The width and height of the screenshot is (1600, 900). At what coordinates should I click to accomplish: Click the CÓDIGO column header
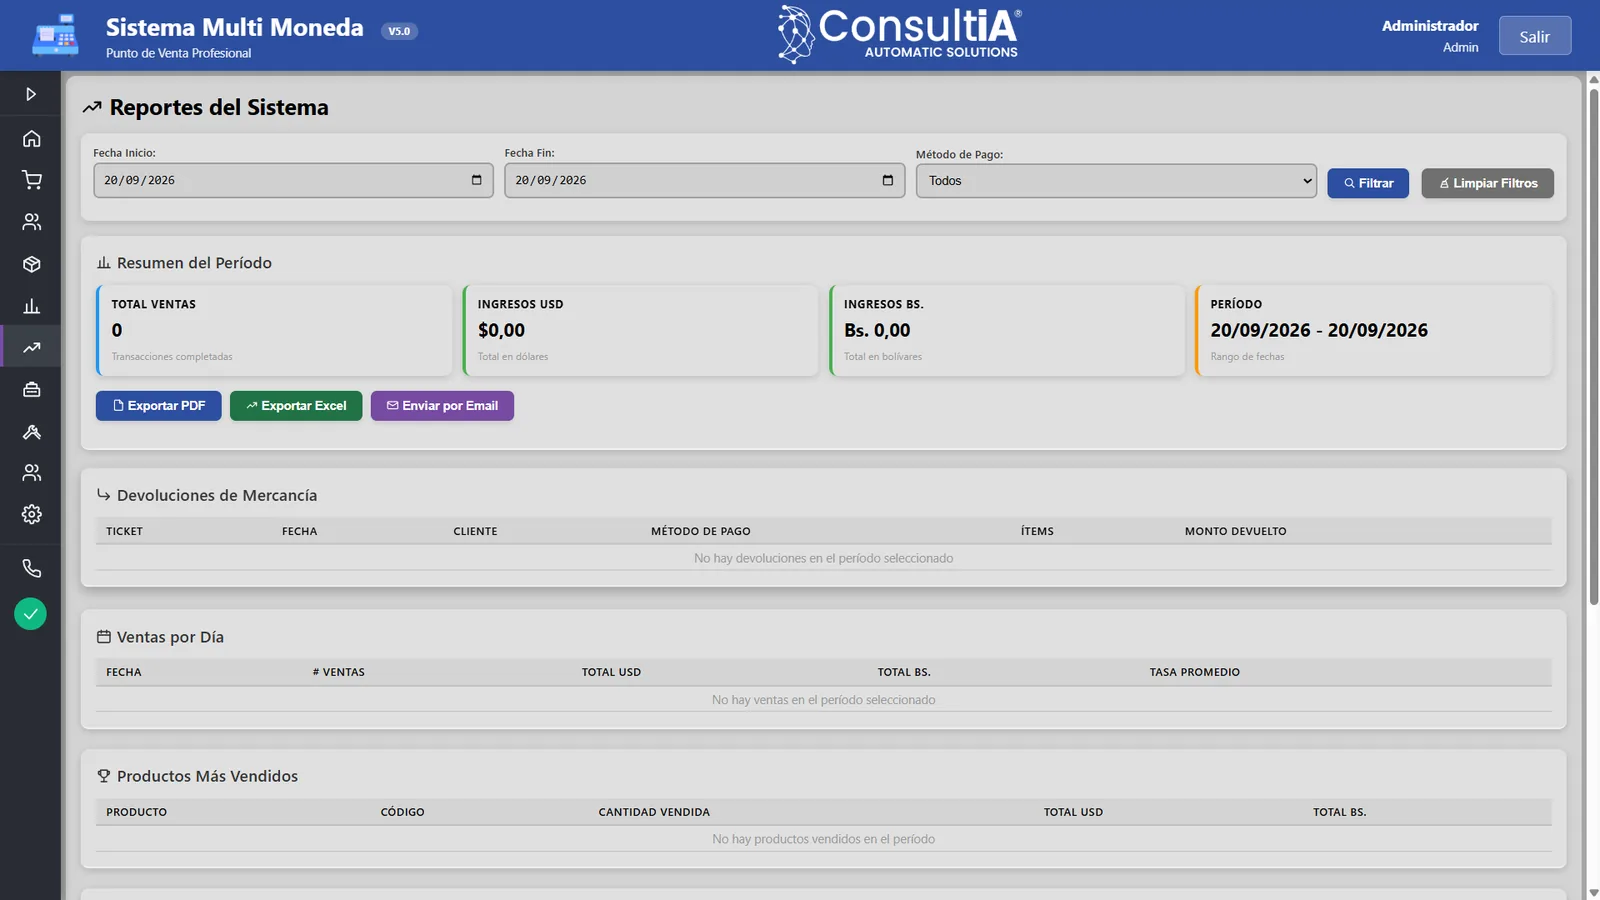(x=402, y=812)
